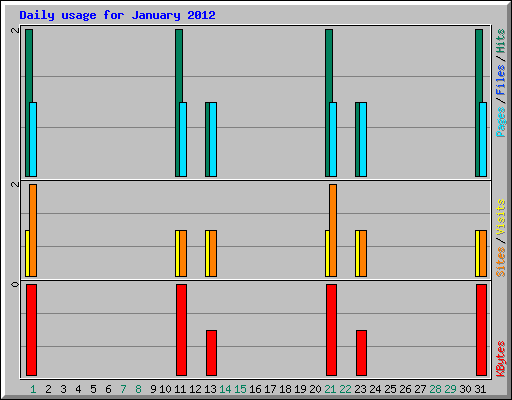
Task: Pick the red KBytes bar for day 11
Action: (x=181, y=330)
